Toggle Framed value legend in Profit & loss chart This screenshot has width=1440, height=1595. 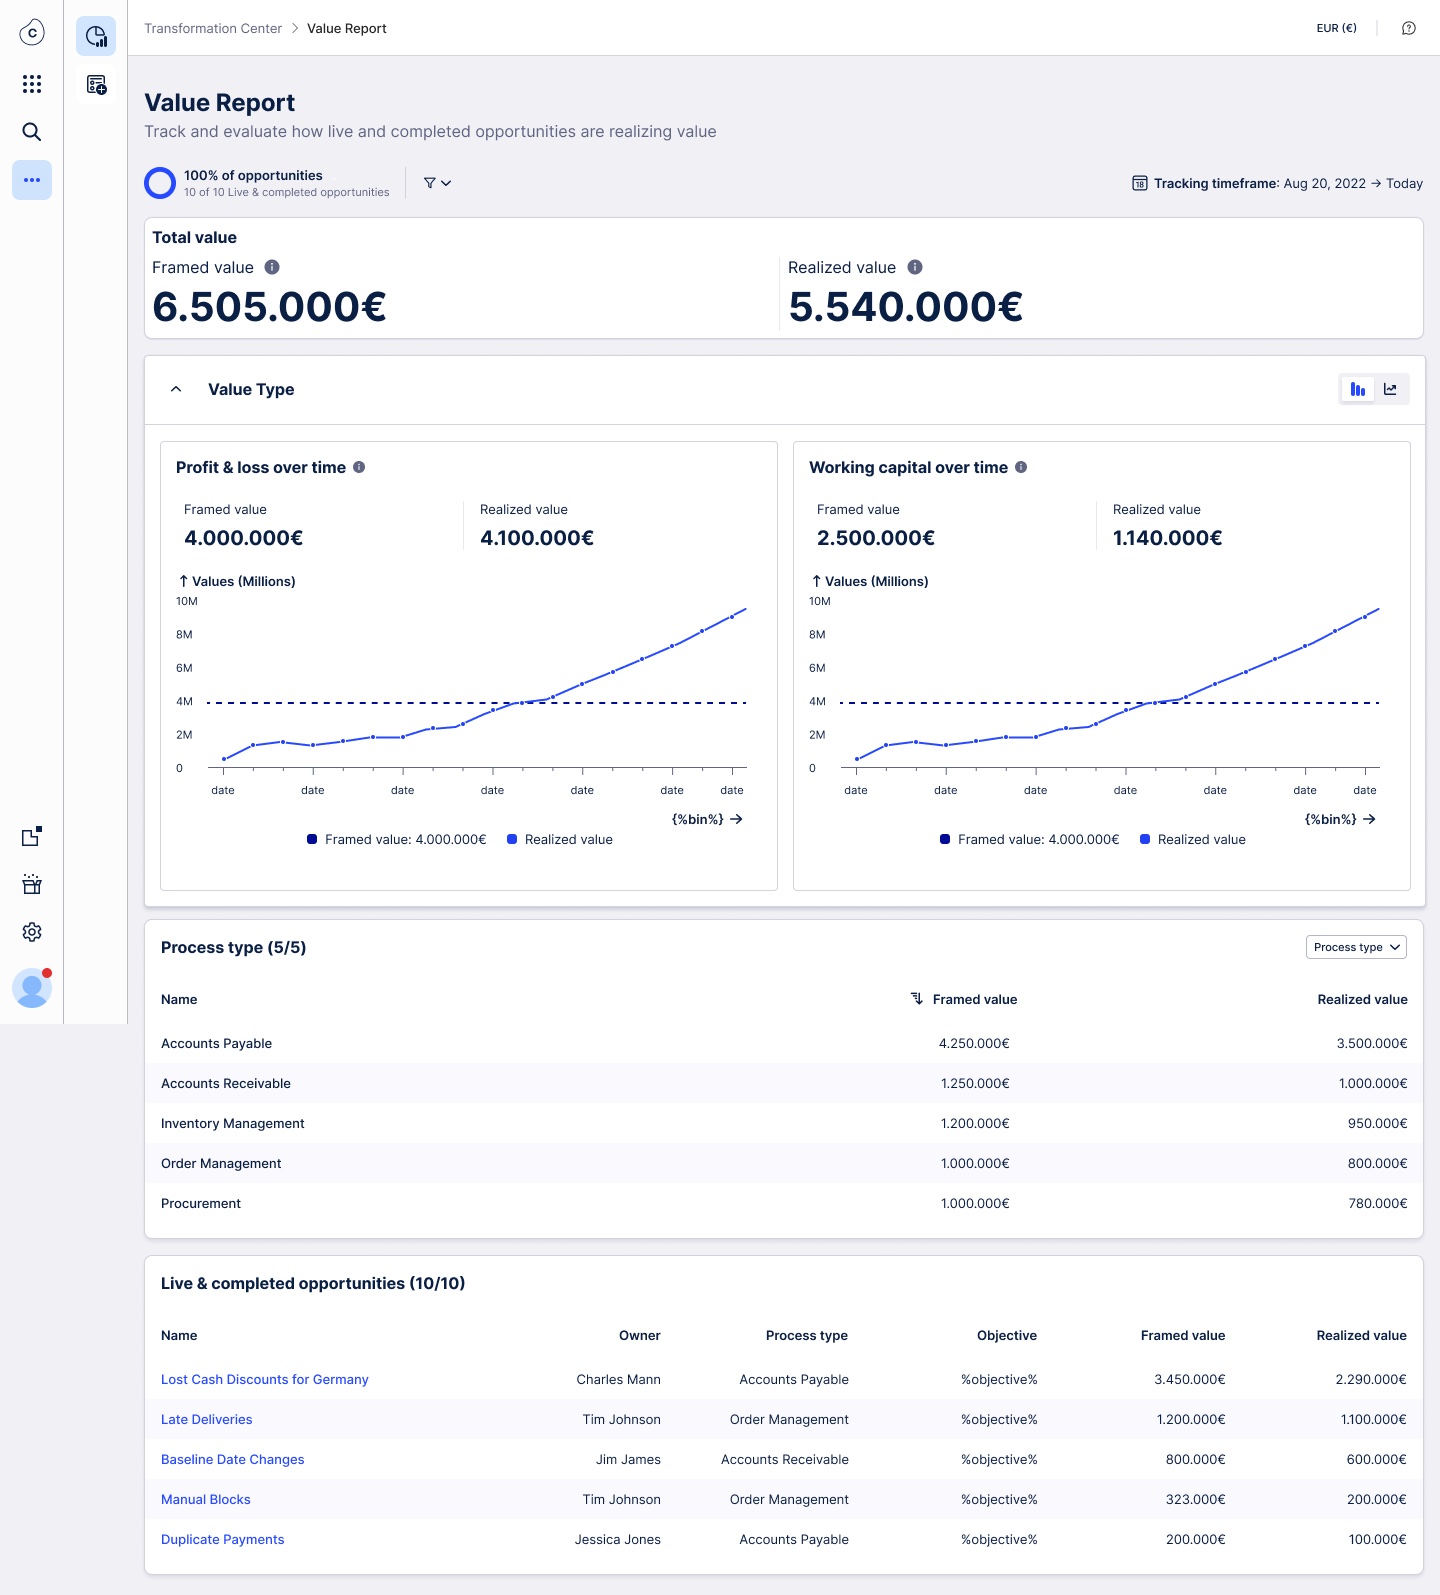397,839
